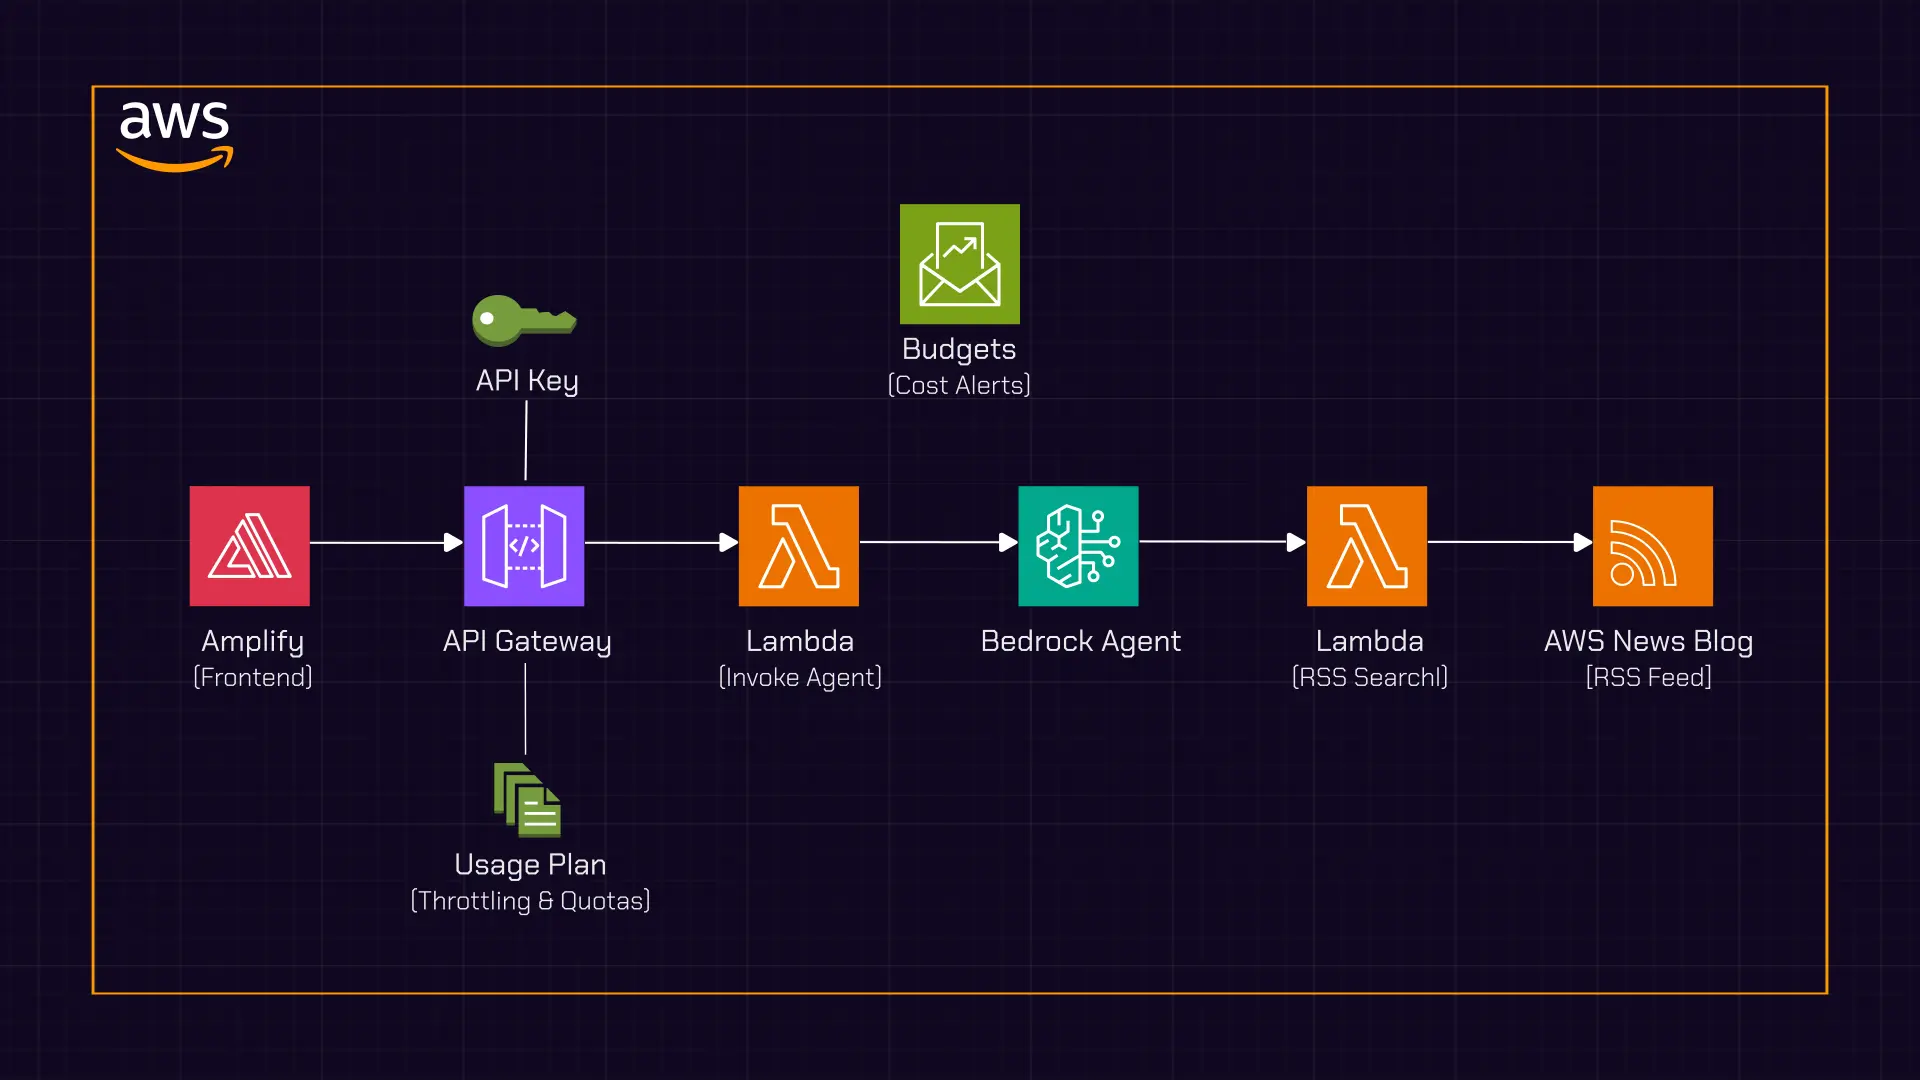The image size is (1920, 1080).
Task: Select the "AWS News Blog" label
Action: (1649, 642)
